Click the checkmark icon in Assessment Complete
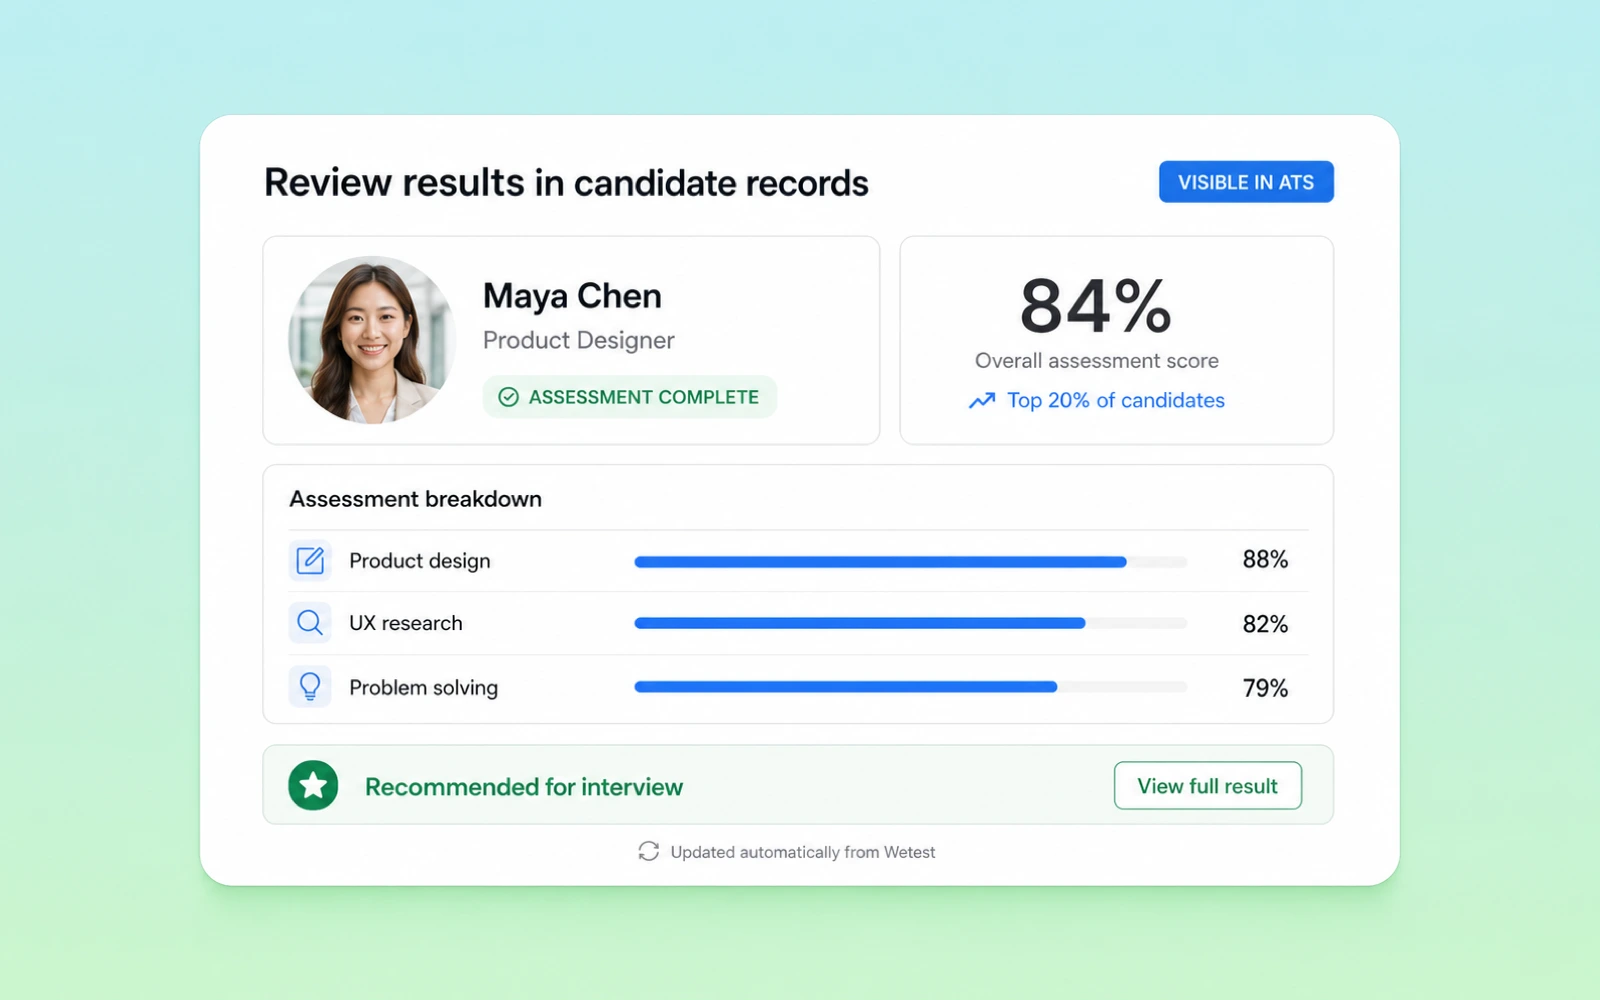The height and width of the screenshot is (1000, 1600). pyautogui.click(x=508, y=397)
